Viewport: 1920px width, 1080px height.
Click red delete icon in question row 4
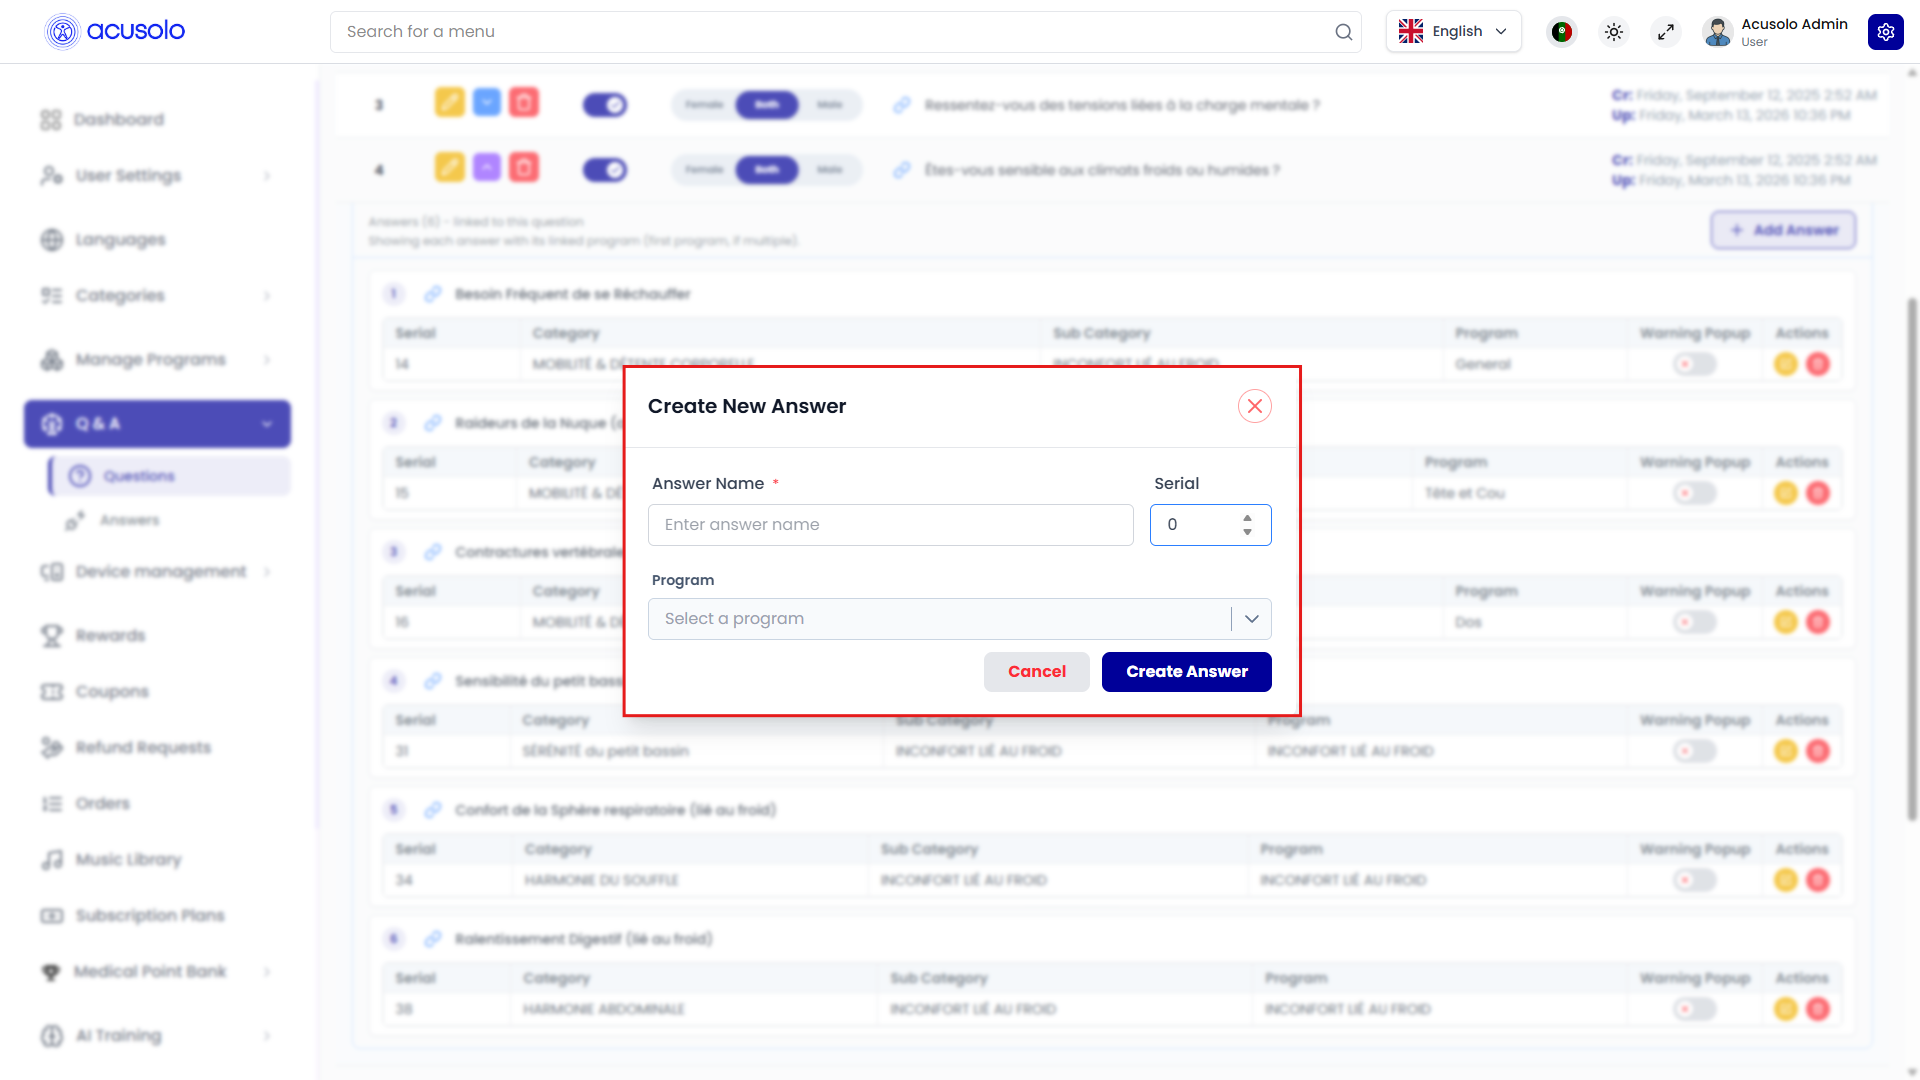coord(524,167)
